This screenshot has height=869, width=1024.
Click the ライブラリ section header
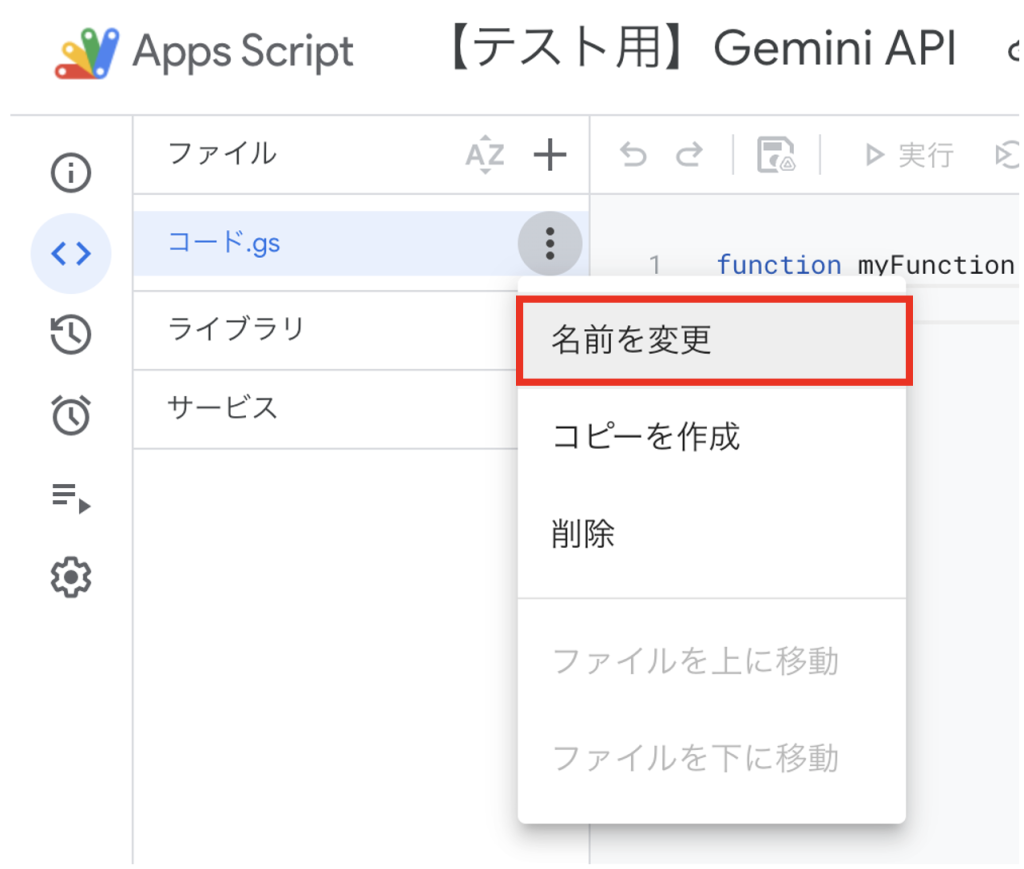(236, 329)
